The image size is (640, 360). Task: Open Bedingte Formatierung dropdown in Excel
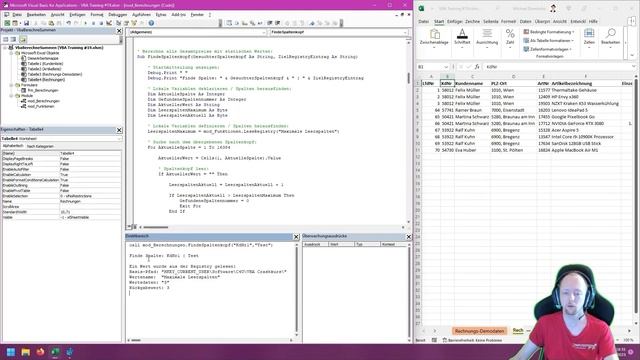[549, 32]
